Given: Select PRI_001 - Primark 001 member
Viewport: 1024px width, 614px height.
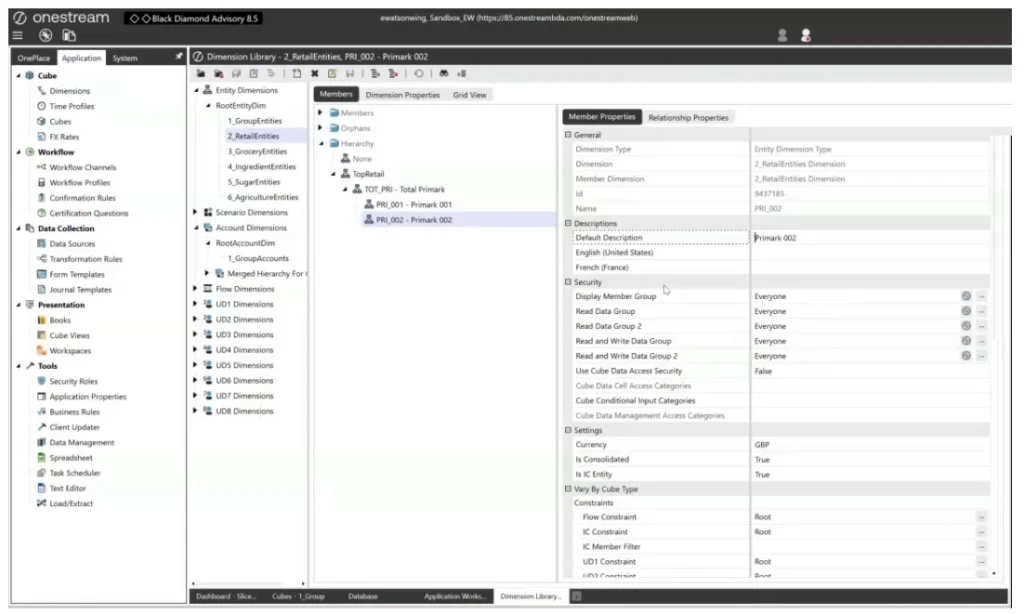Looking at the screenshot, I should (x=413, y=204).
